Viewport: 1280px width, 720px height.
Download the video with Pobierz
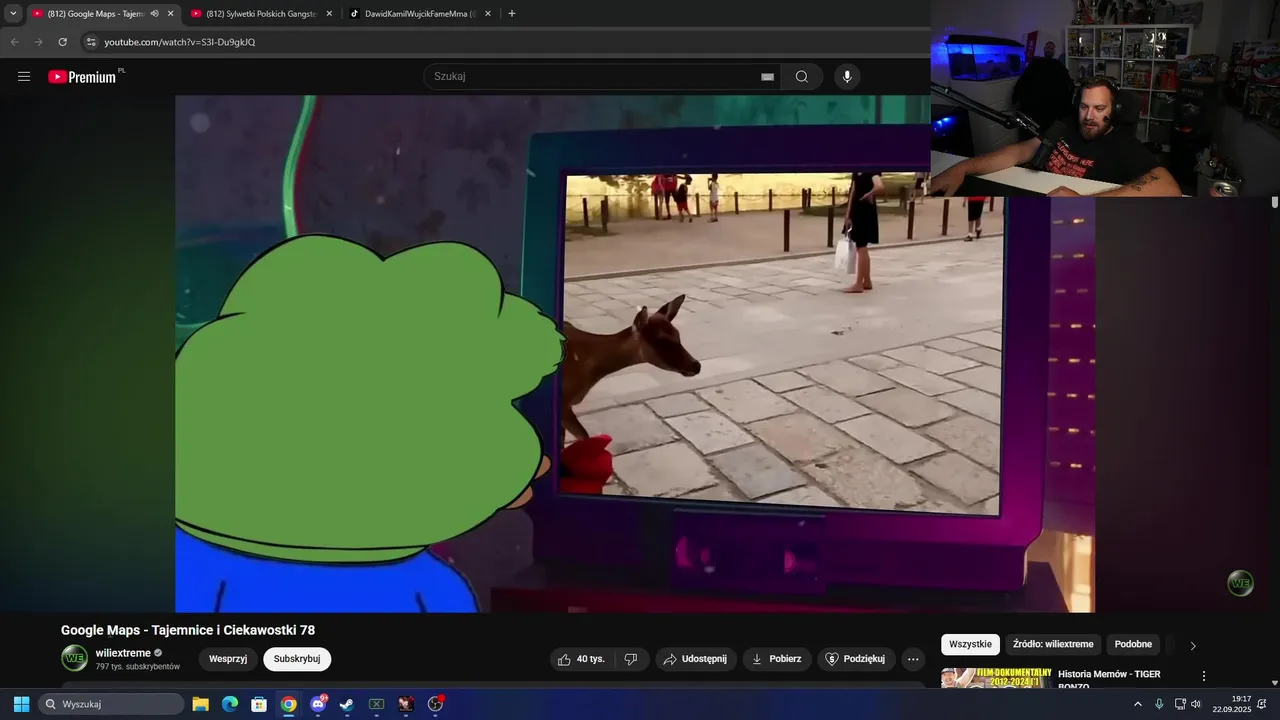777,659
